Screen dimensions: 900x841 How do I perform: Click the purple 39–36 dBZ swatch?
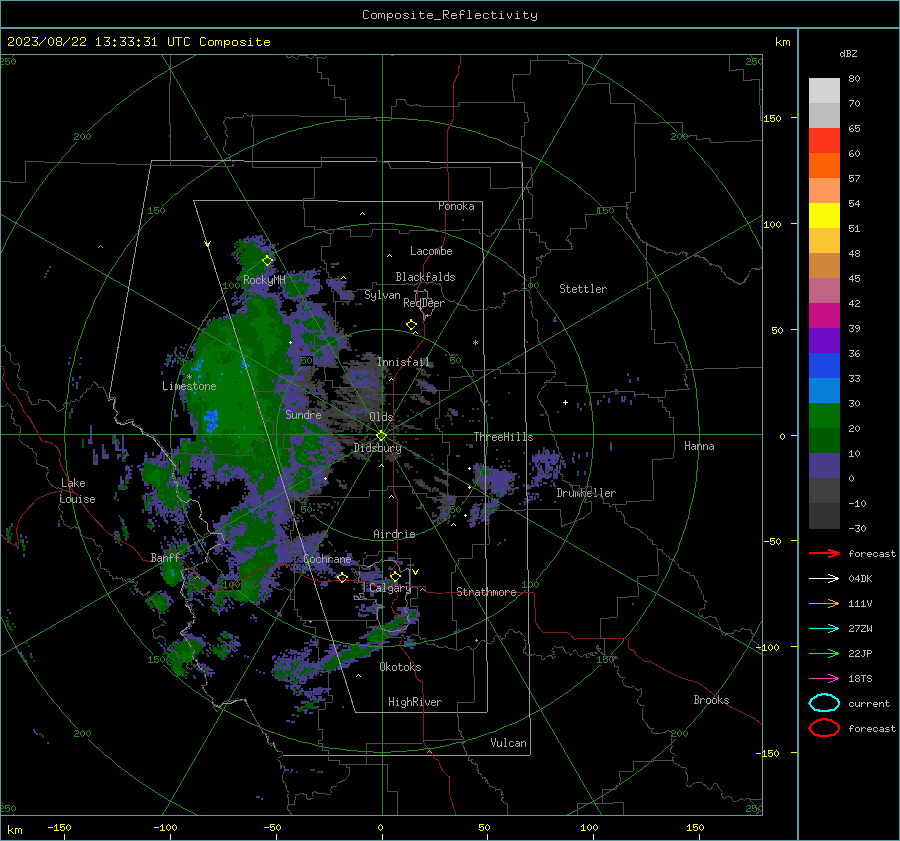click(x=824, y=341)
